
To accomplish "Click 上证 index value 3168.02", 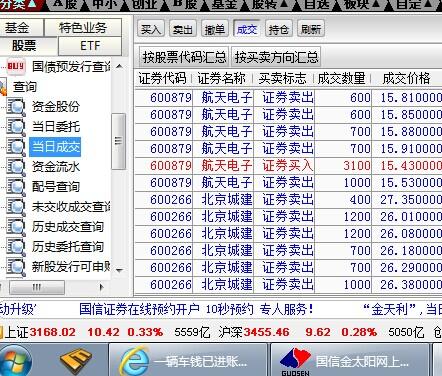I will point(53,332).
